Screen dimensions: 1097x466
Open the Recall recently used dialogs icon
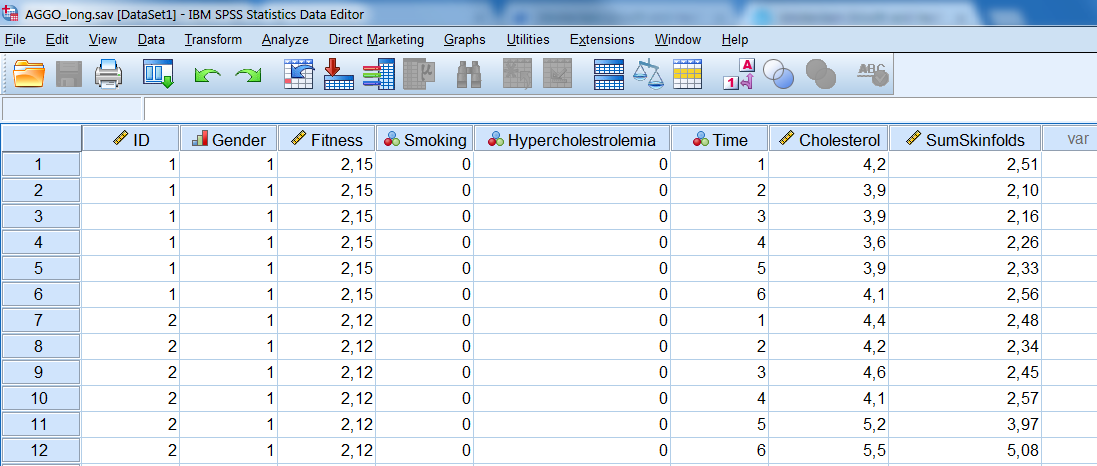pos(158,74)
